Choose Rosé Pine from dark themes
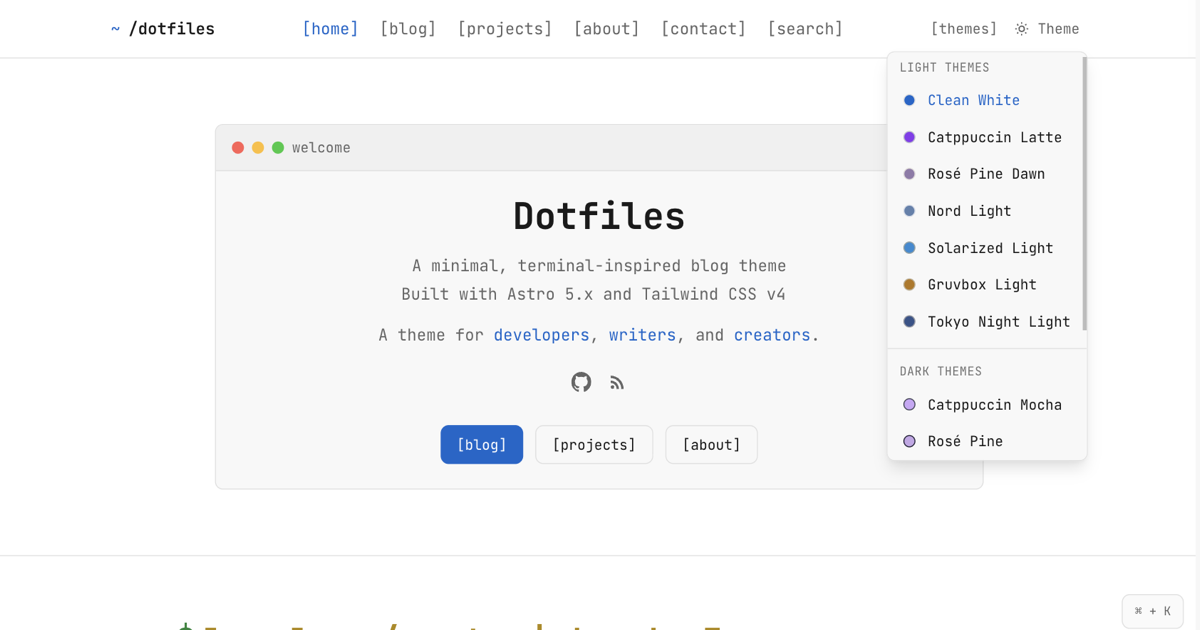The width and height of the screenshot is (1200, 630). 965,441
